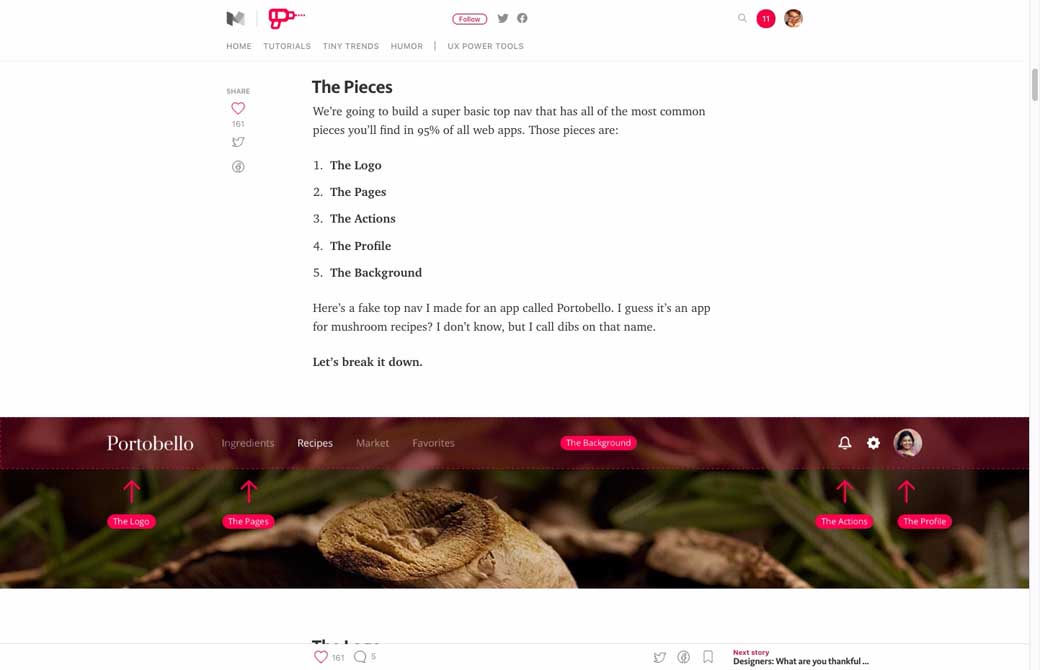Open the Twitter icon beside Follow

pos(503,19)
